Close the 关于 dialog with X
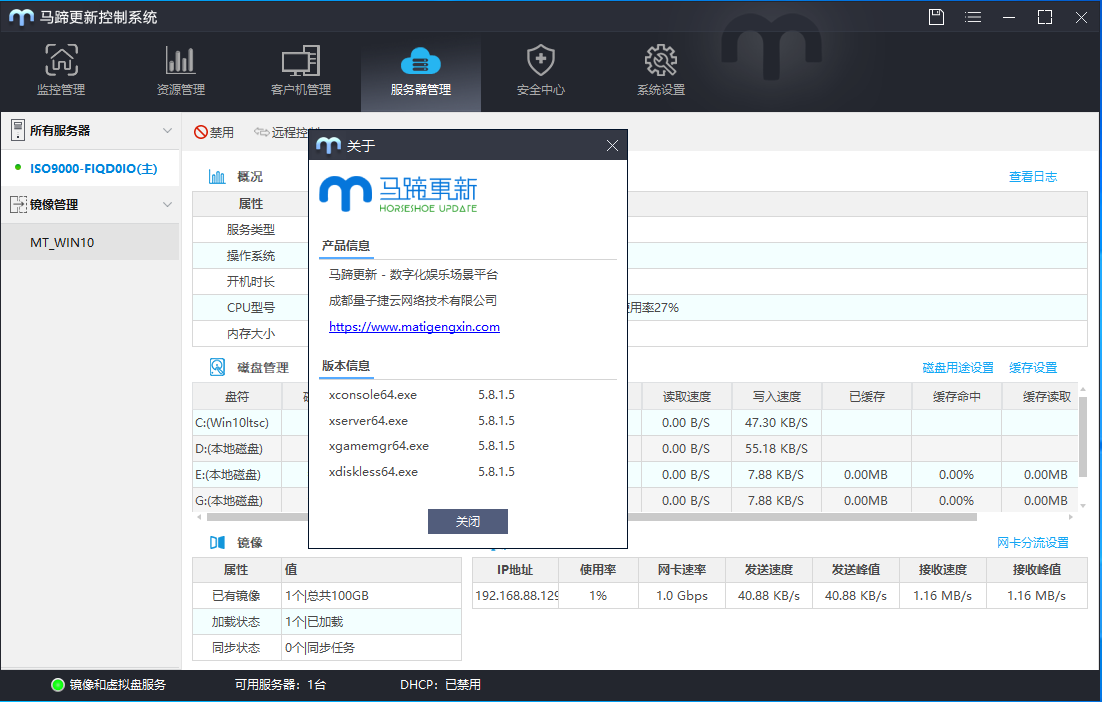The height and width of the screenshot is (702, 1102). coord(612,145)
